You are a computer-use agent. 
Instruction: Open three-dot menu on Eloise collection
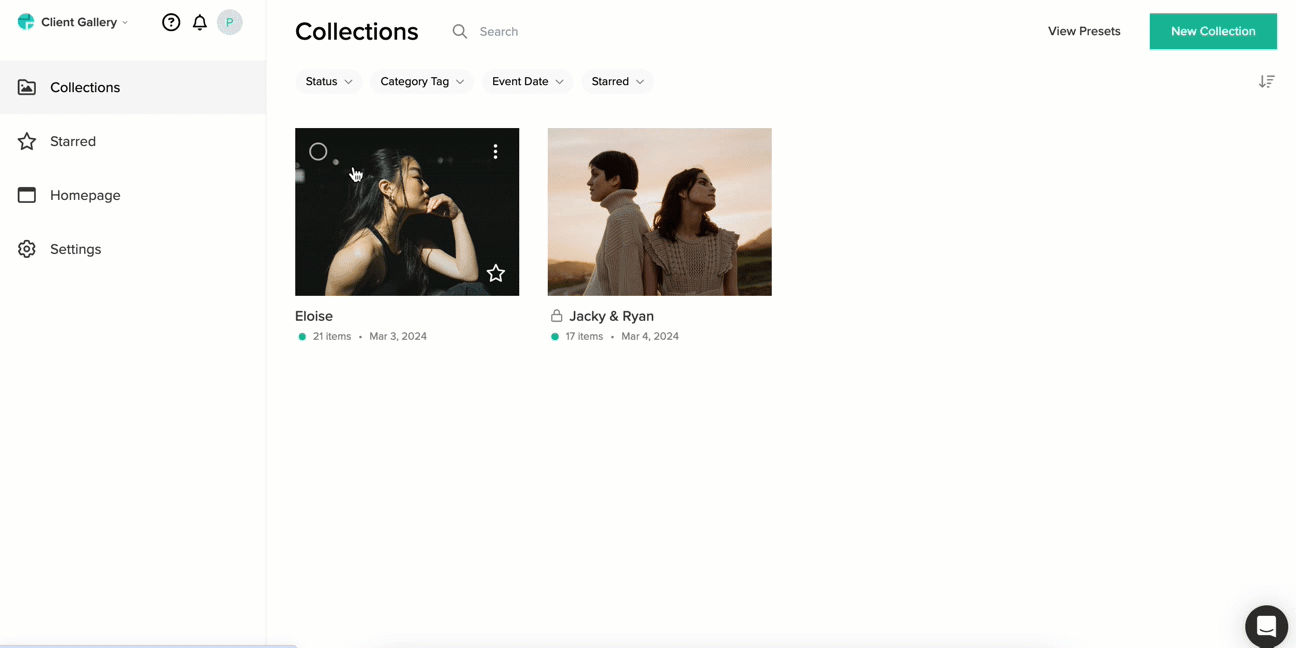click(495, 151)
